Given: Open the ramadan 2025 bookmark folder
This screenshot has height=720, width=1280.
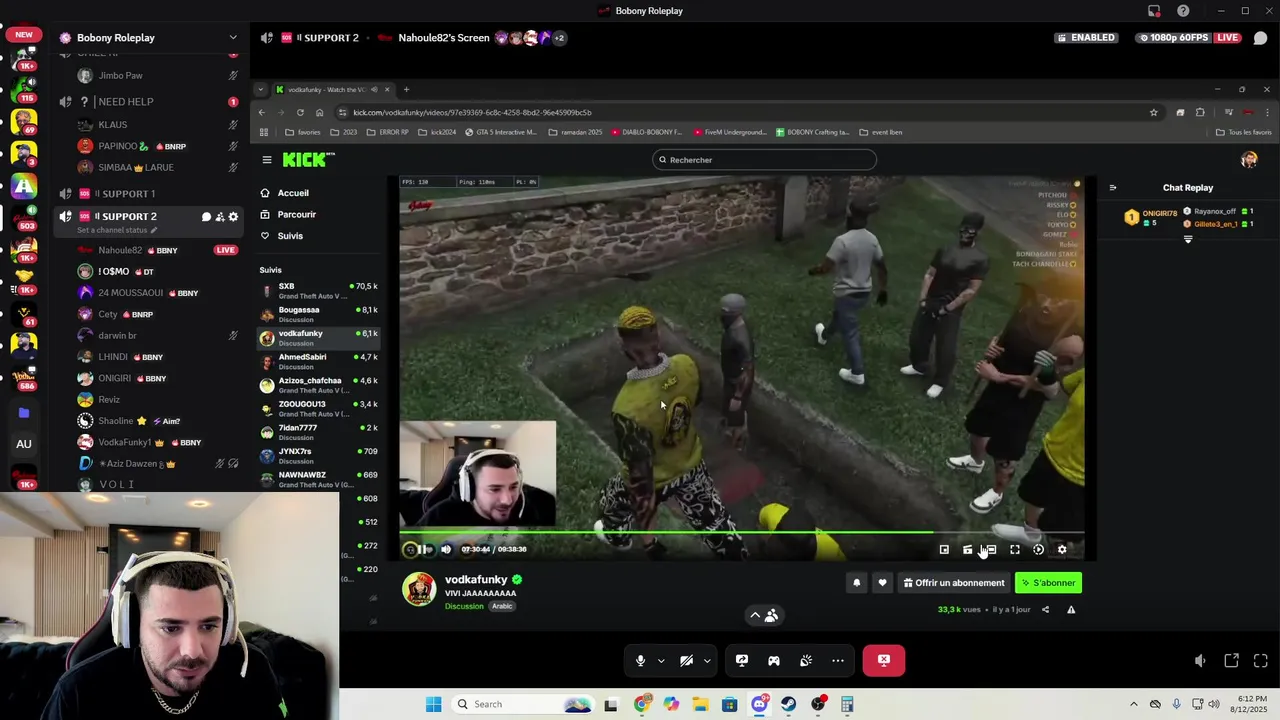Looking at the screenshot, I should click(575, 132).
